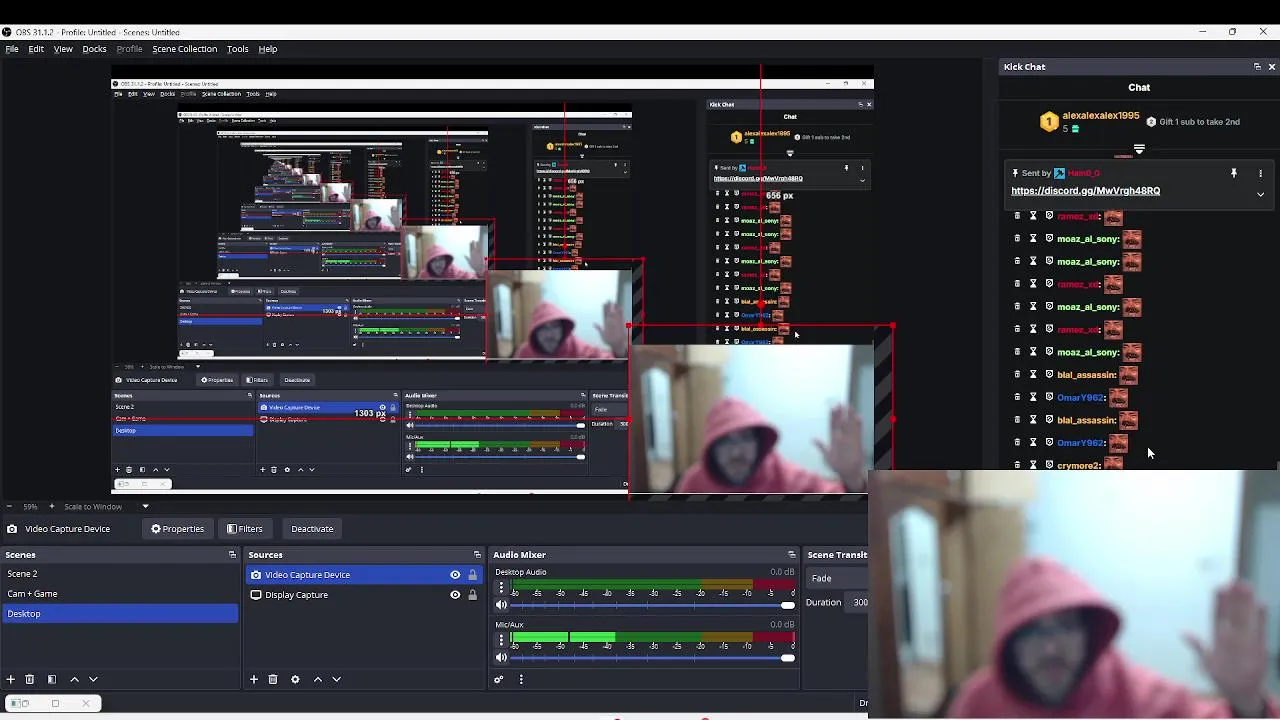
Task: Click the Deactivate button
Action: [312, 529]
